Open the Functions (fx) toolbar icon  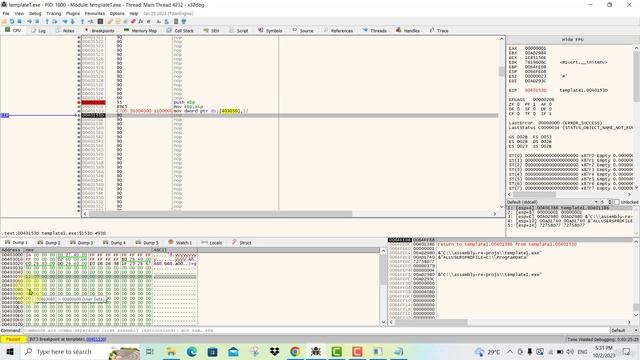pos(141,21)
